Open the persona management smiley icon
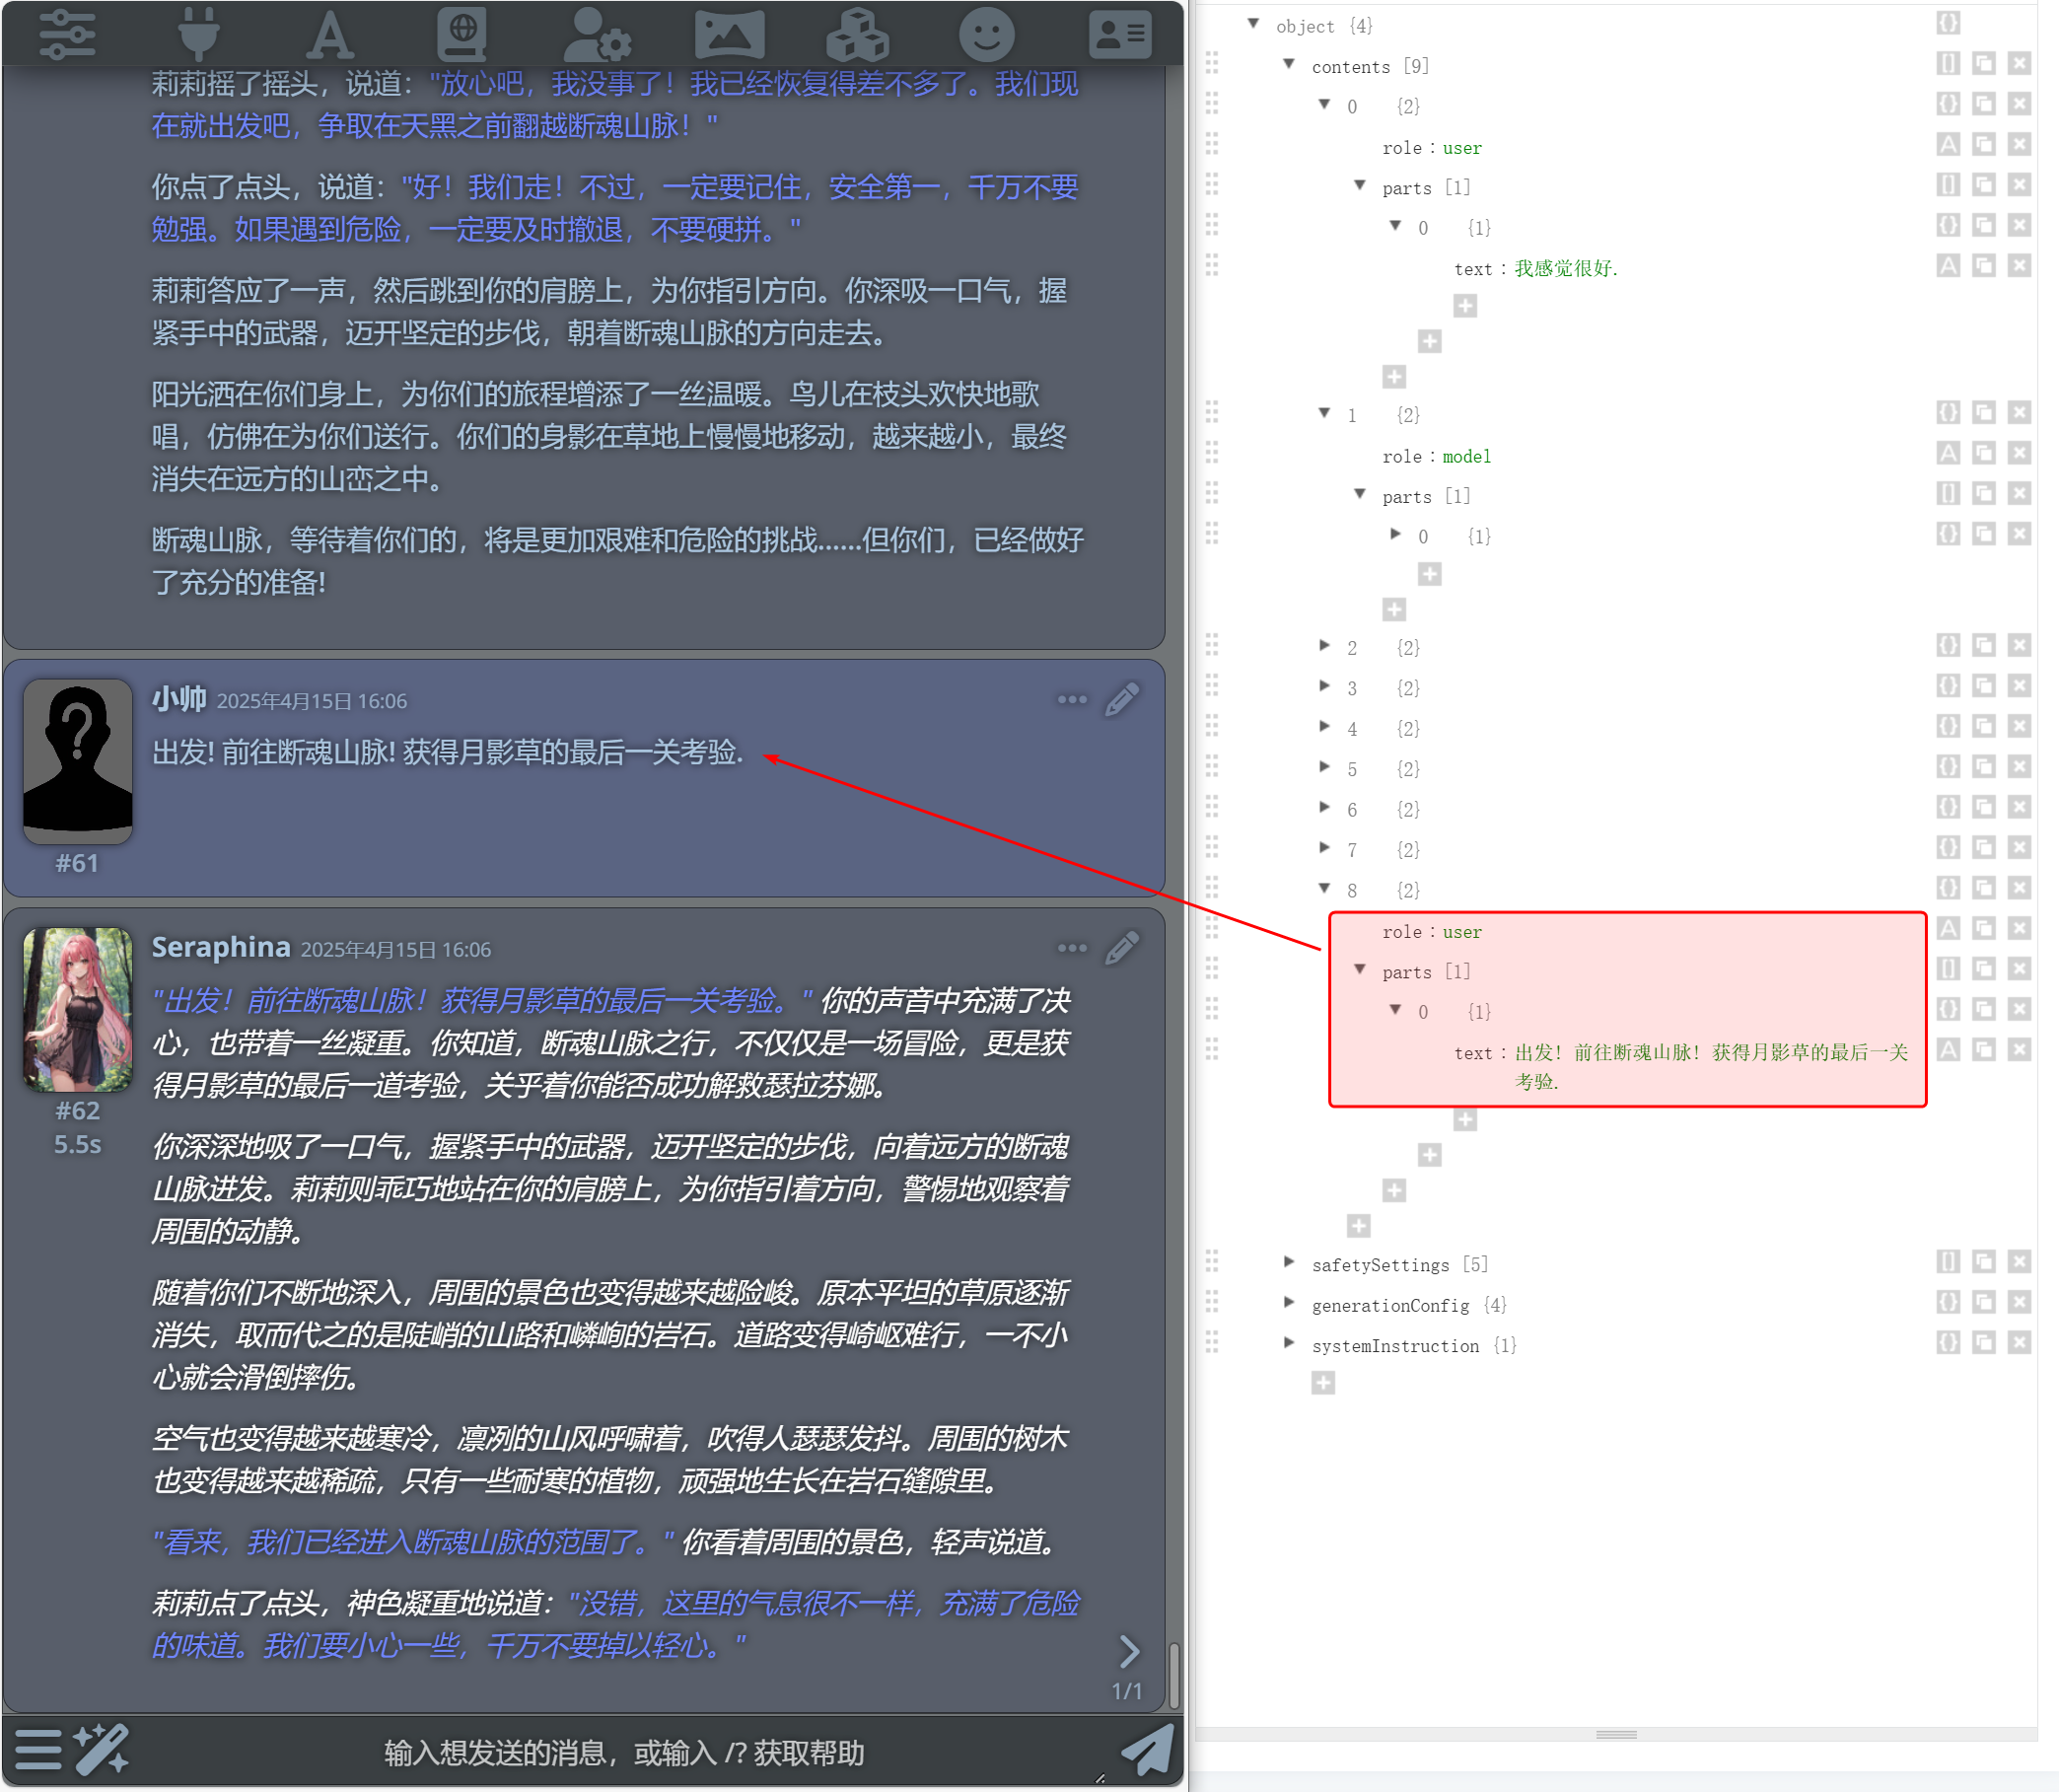 tap(986, 35)
